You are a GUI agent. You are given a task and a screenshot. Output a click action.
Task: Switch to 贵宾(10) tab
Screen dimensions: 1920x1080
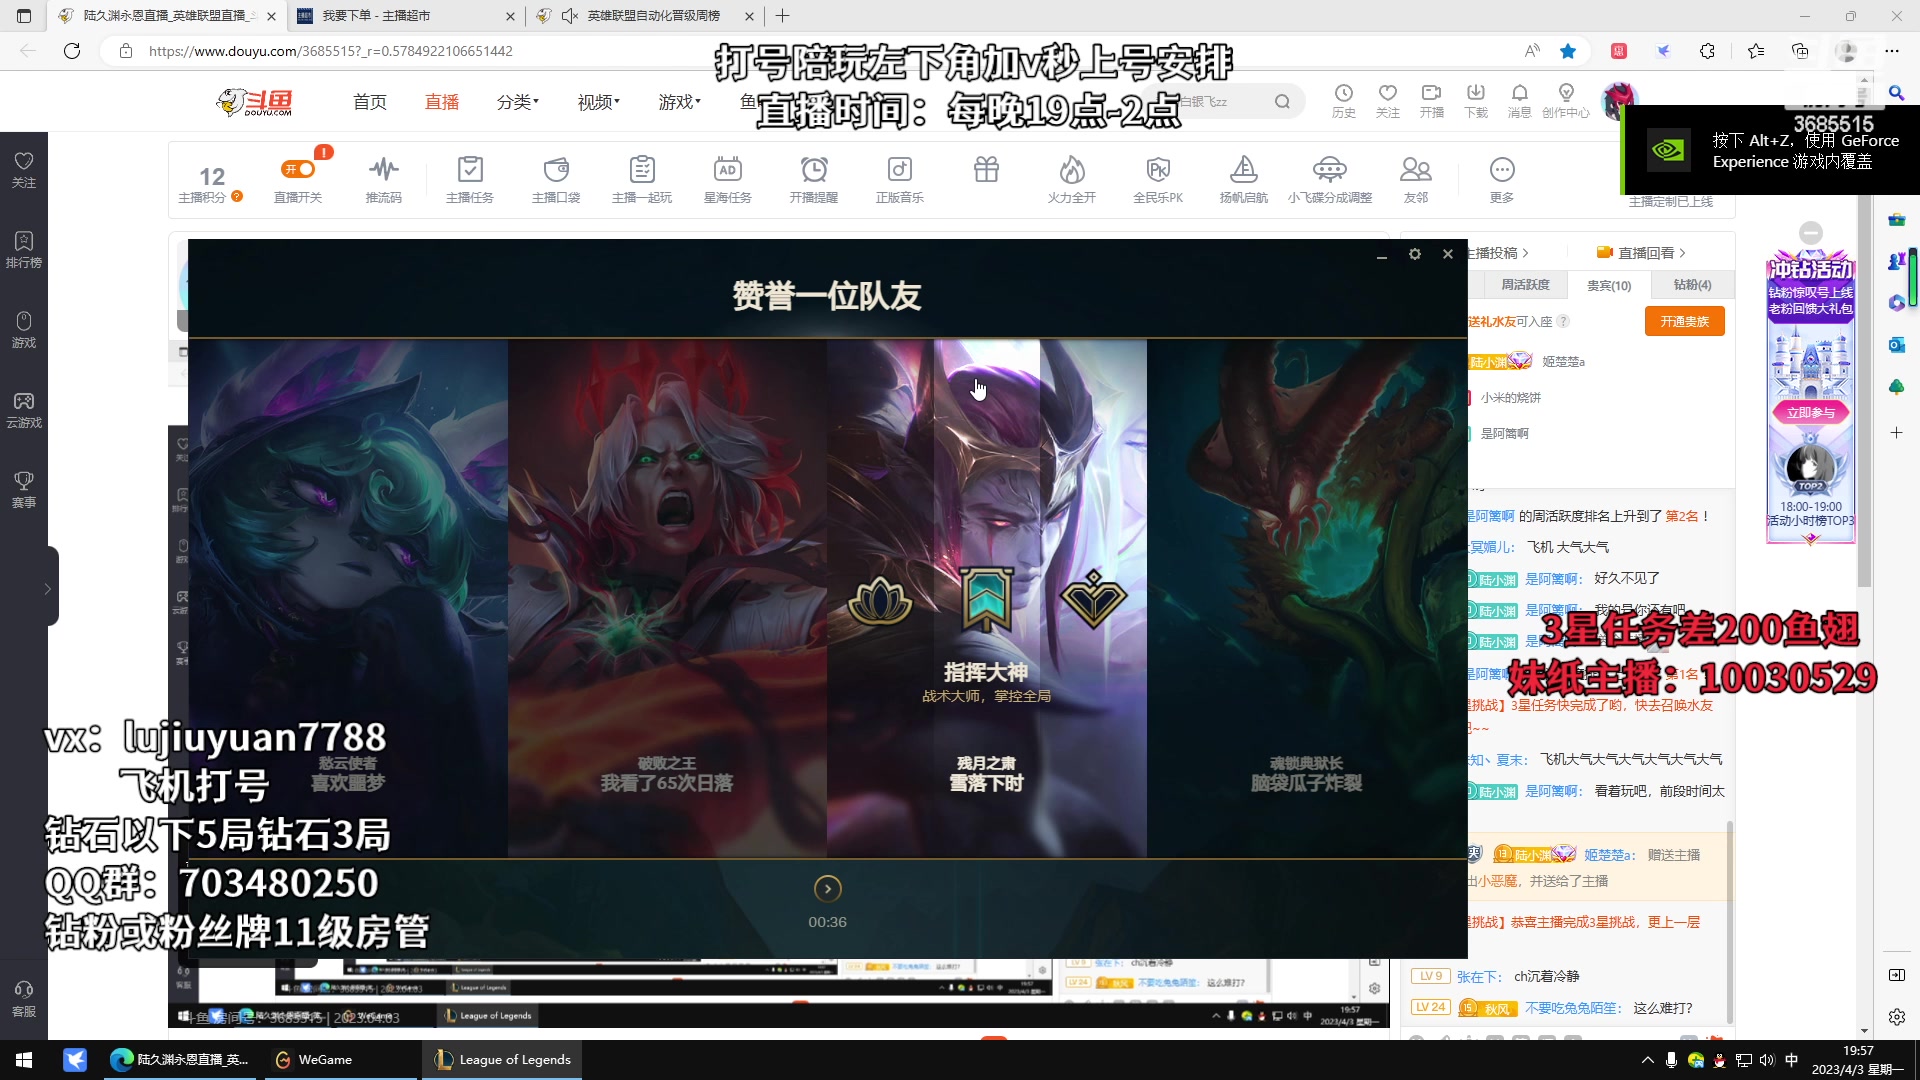pos(1609,285)
